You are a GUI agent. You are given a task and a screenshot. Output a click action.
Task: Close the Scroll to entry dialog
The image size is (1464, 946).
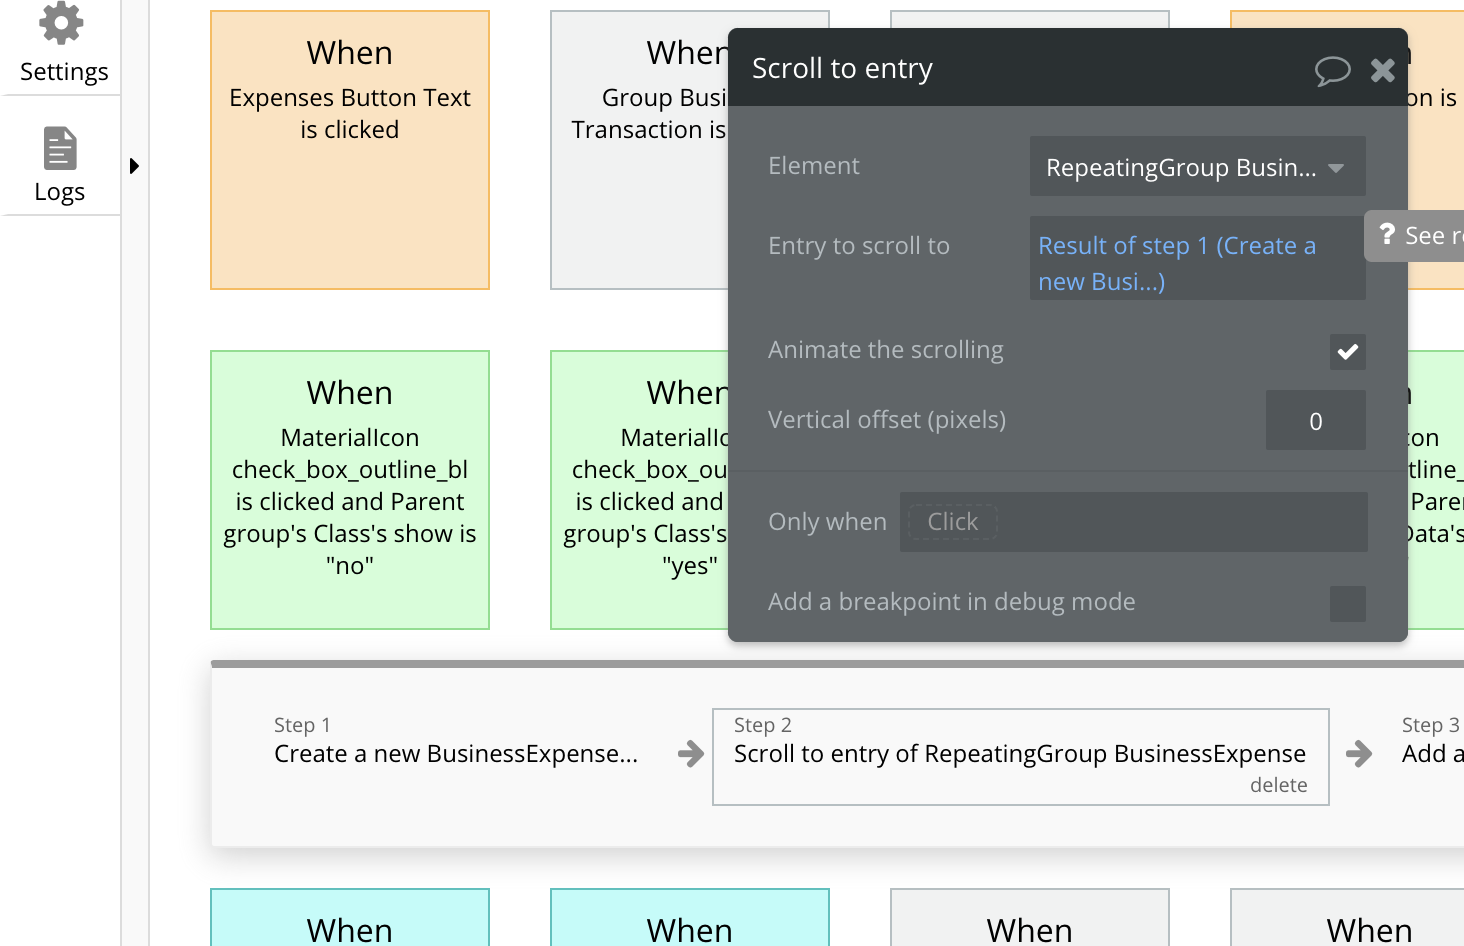coord(1383,70)
